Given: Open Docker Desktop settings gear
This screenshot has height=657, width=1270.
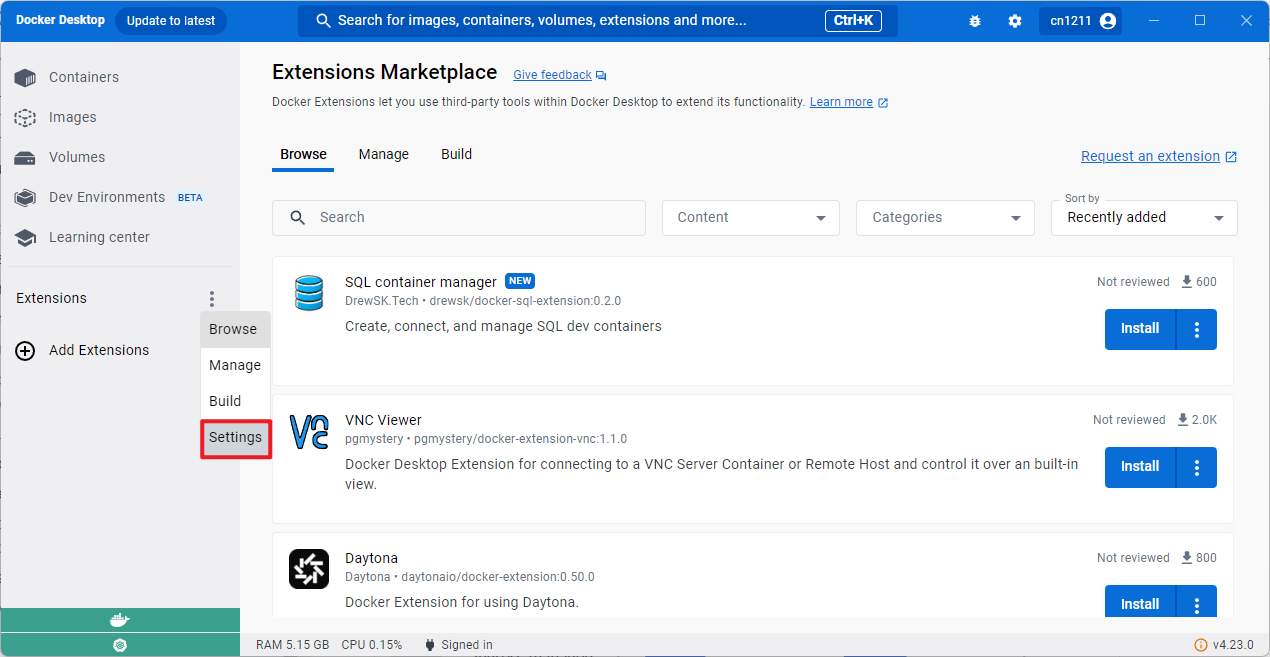Looking at the screenshot, I should 1015,20.
